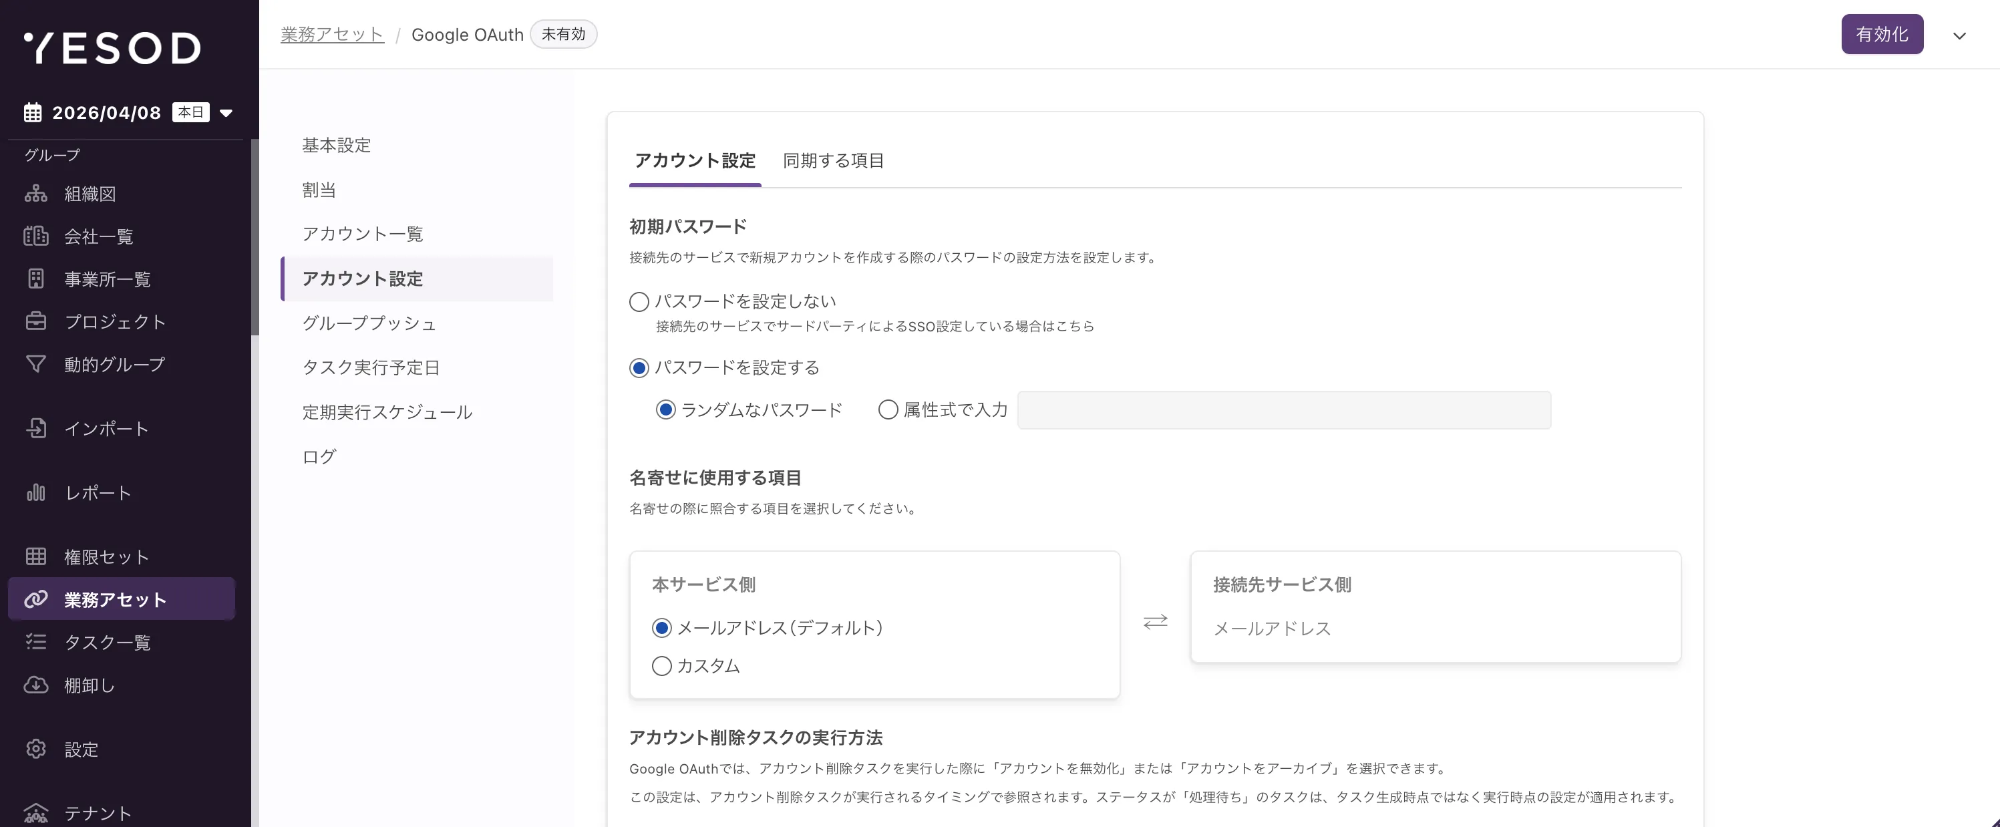Switch to the 同期する項目 tab

pyautogui.click(x=833, y=161)
